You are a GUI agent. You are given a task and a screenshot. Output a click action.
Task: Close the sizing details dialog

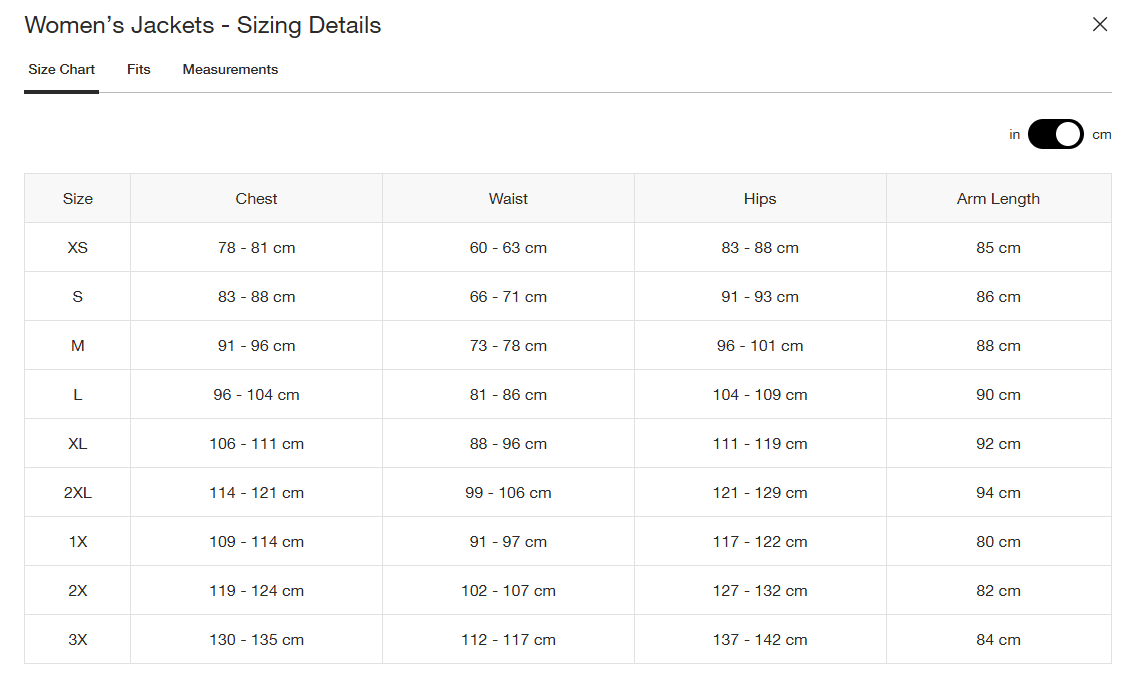[x=1100, y=25]
